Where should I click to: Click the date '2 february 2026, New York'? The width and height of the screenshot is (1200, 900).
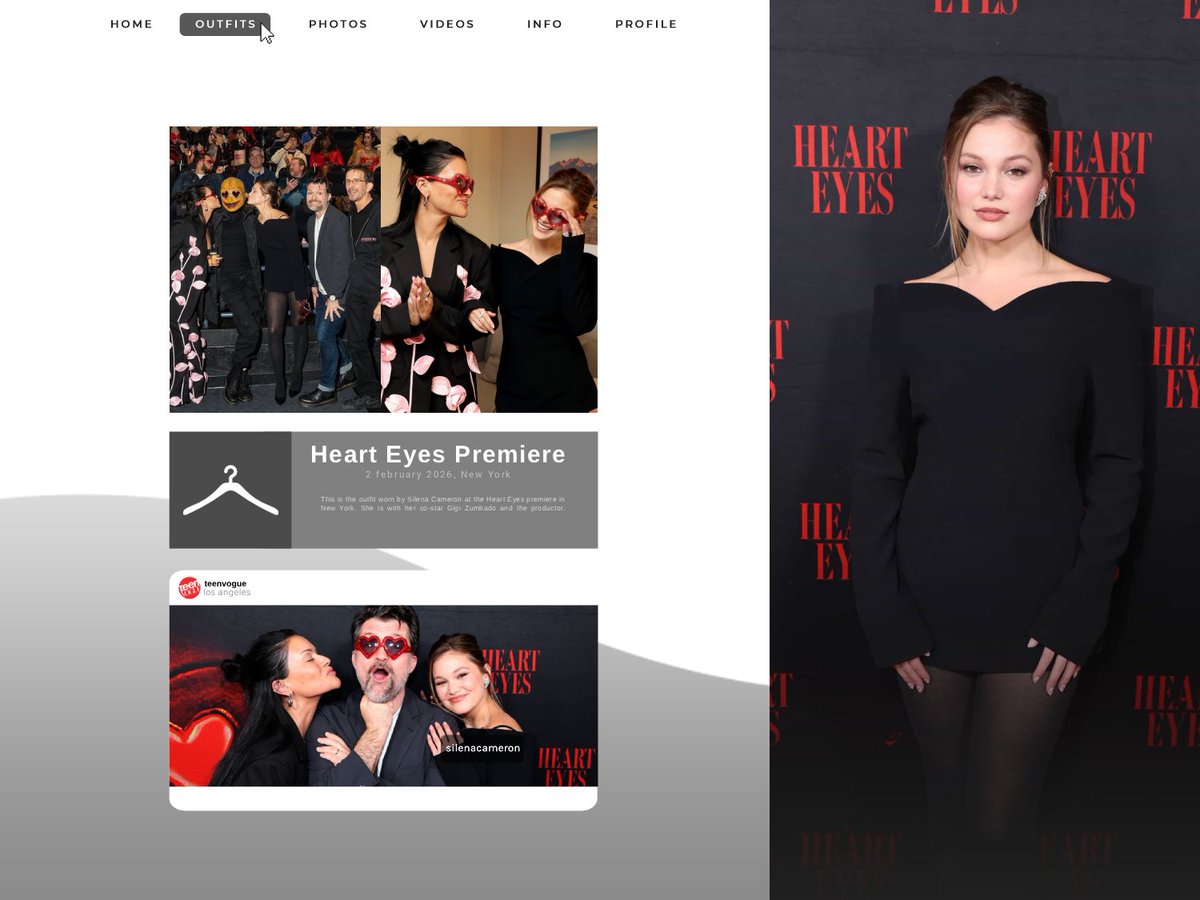(x=440, y=474)
